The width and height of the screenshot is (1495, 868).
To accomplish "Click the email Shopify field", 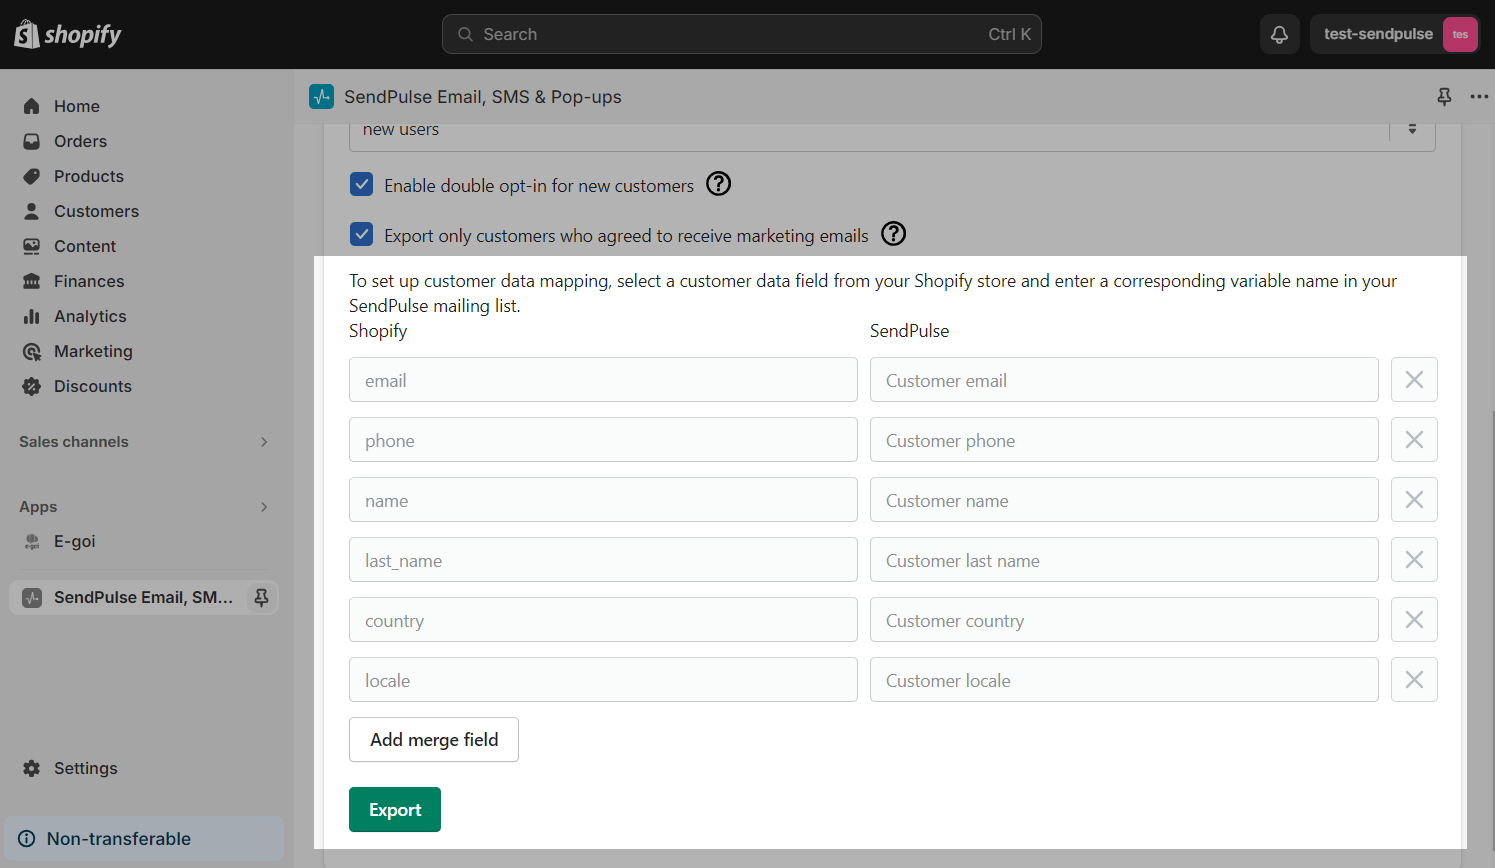I will pyautogui.click(x=603, y=380).
